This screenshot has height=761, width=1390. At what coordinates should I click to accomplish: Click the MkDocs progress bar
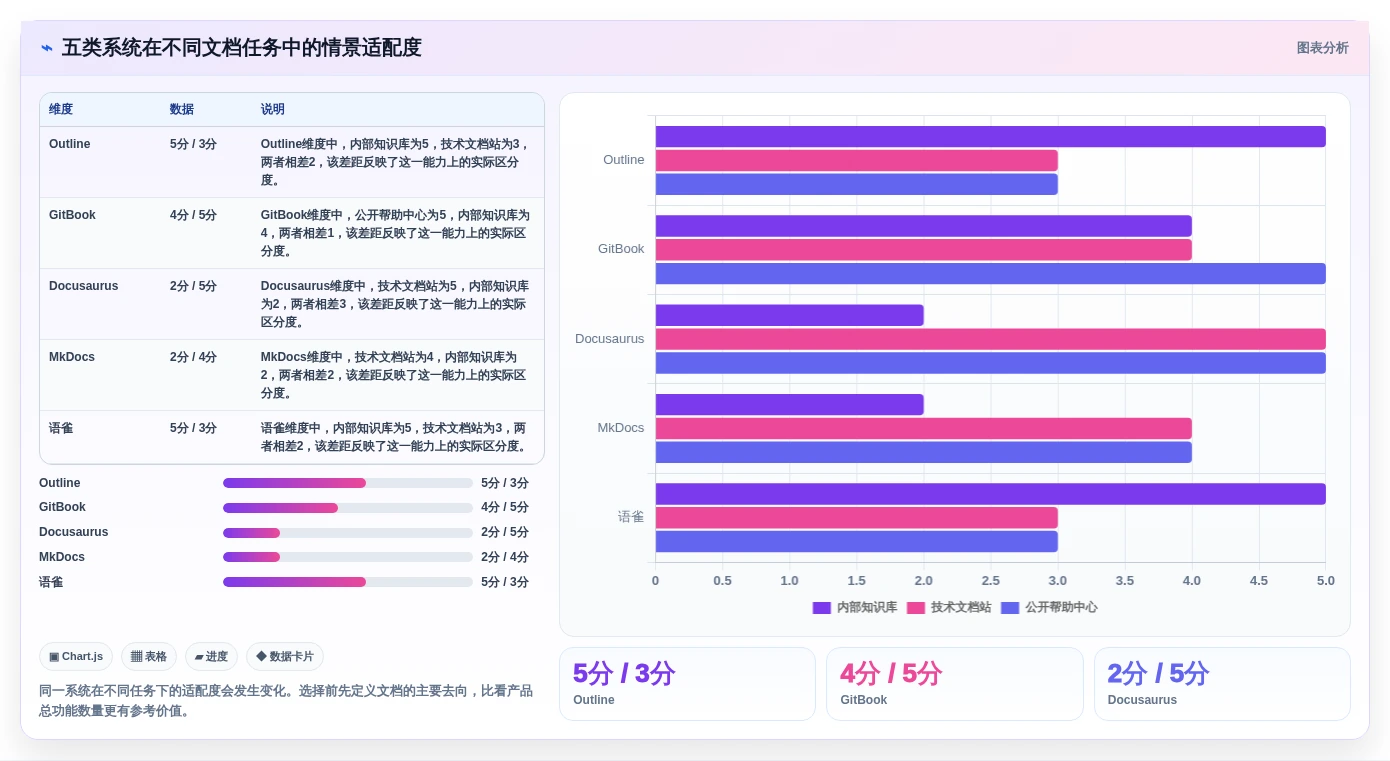[x=348, y=557]
